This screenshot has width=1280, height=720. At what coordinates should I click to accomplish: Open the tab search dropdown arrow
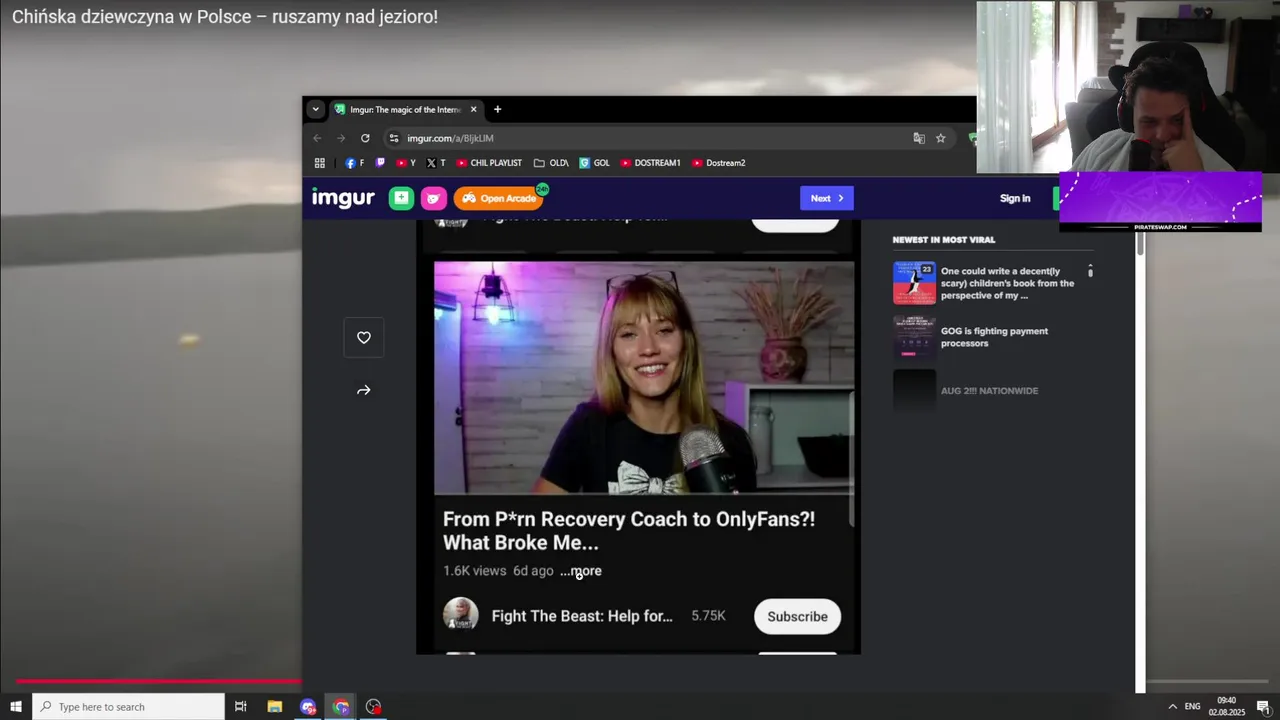pos(315,110)
